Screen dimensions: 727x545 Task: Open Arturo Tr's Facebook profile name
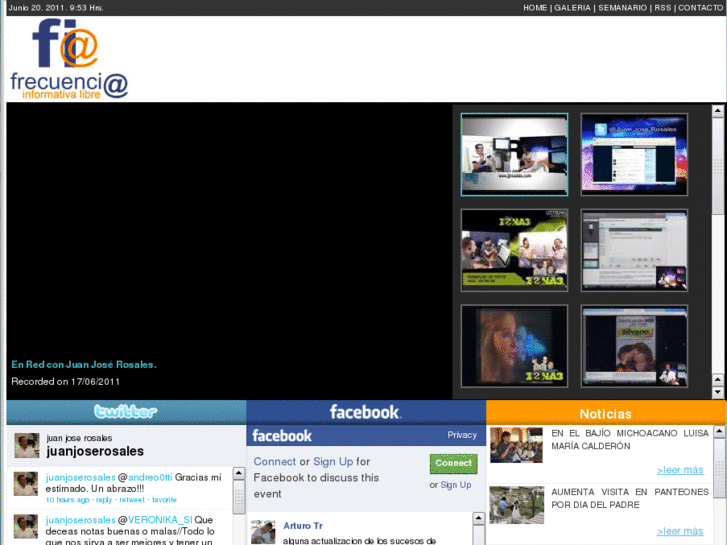[303, 526]
